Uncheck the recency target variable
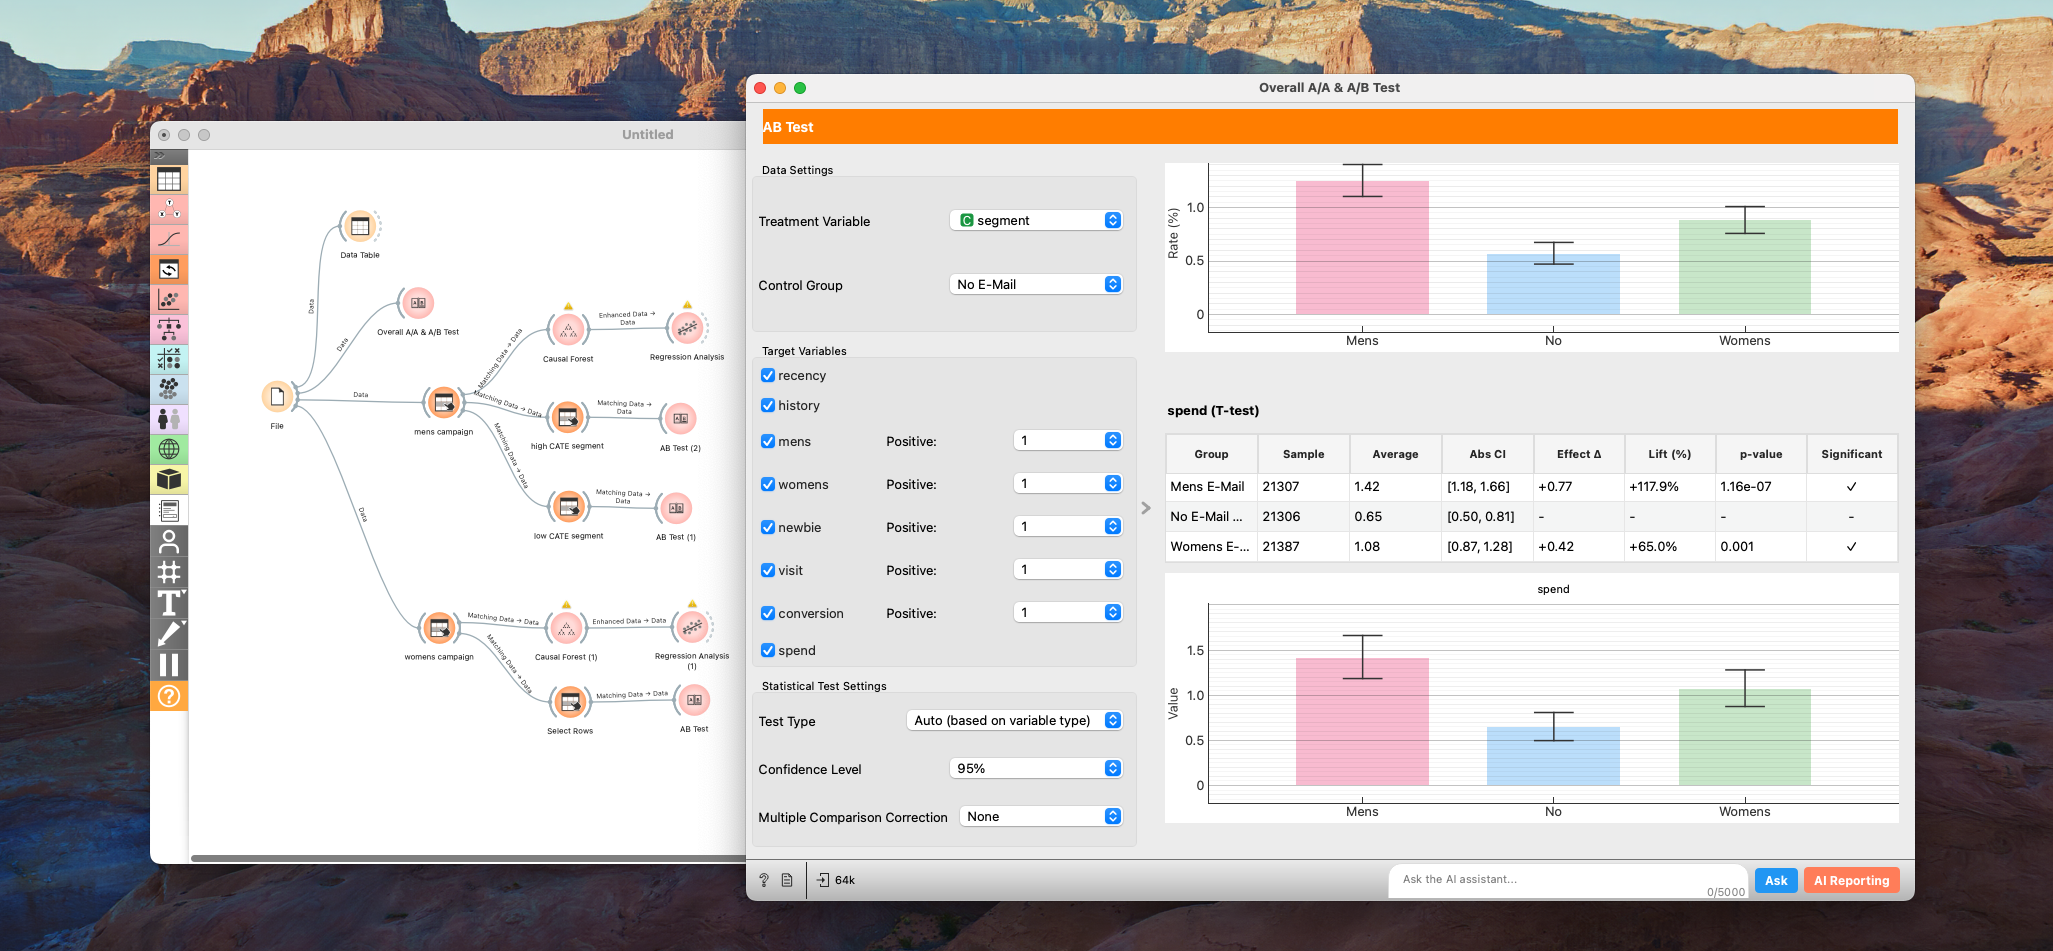The width and height of the screenshot is (2053, 951). [768, 376]
